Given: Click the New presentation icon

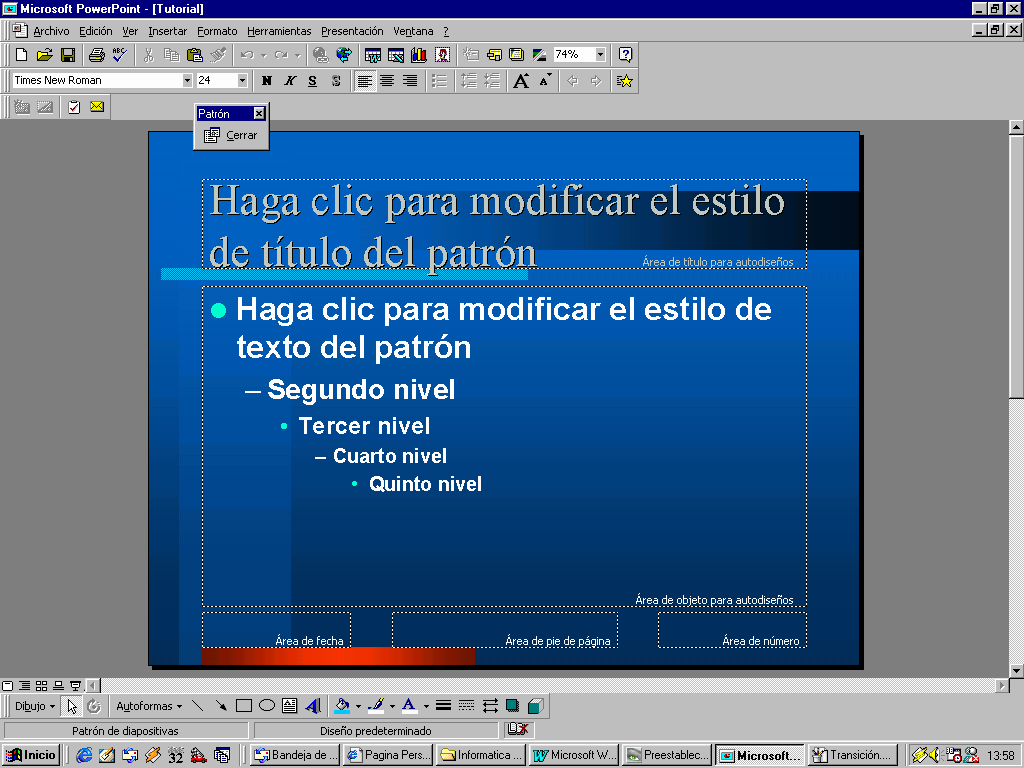Looking at the screenshot, I should coord(22,55).
